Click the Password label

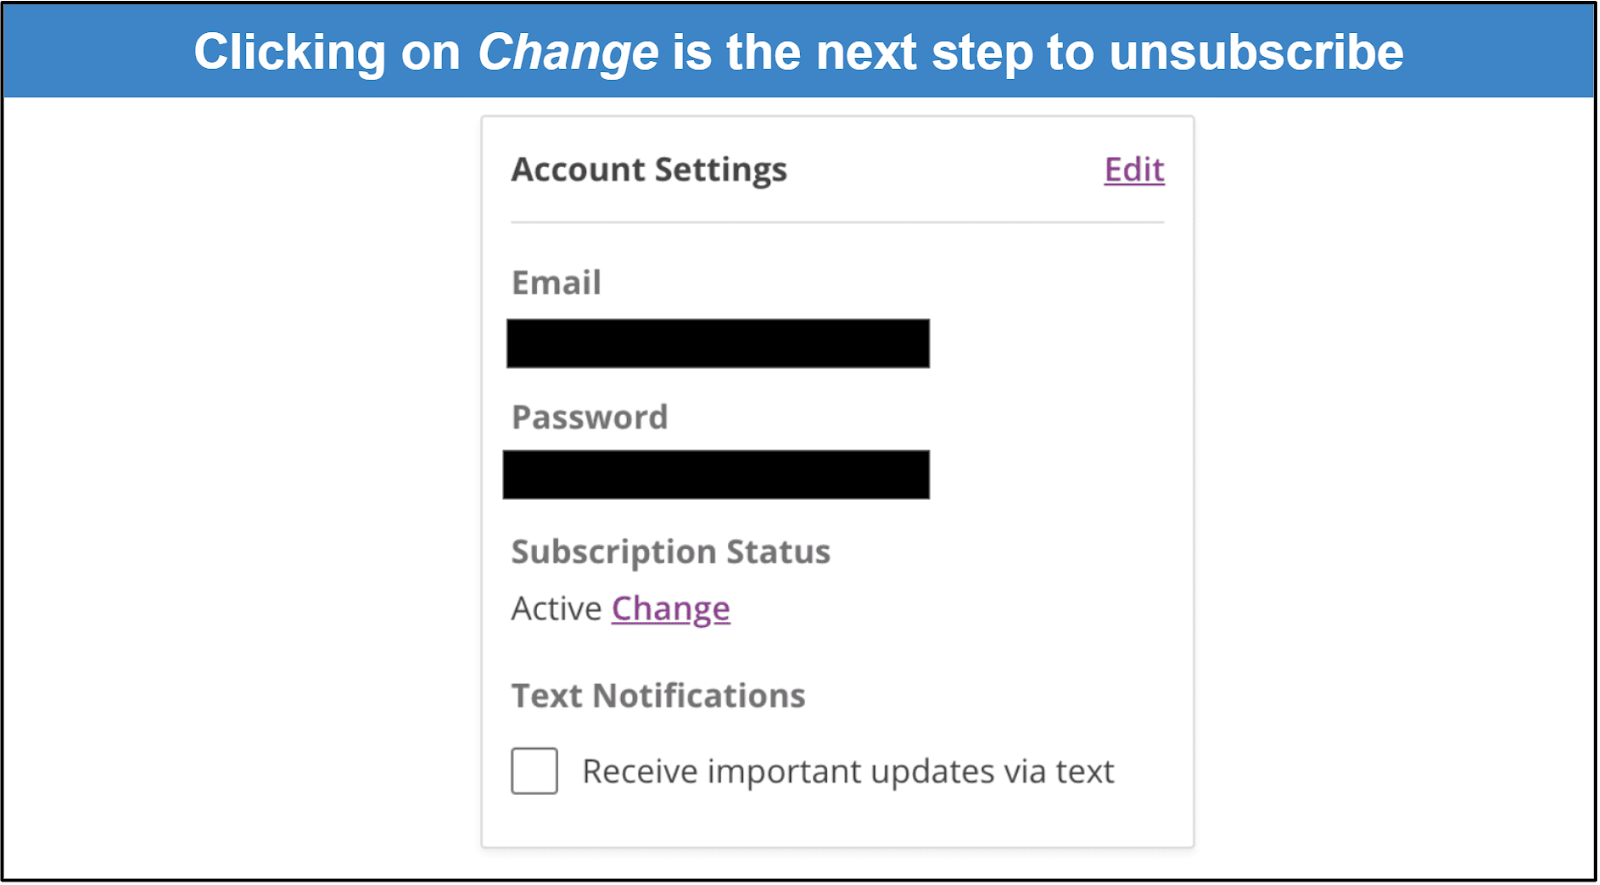[x=589, y=417]
